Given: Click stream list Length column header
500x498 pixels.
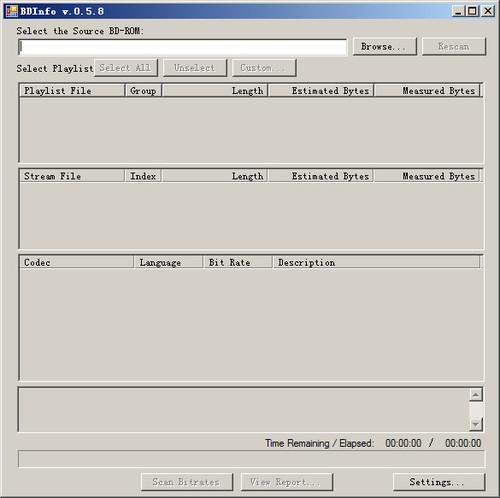Looking at the screenshot, I should click(x=214, y=176).
